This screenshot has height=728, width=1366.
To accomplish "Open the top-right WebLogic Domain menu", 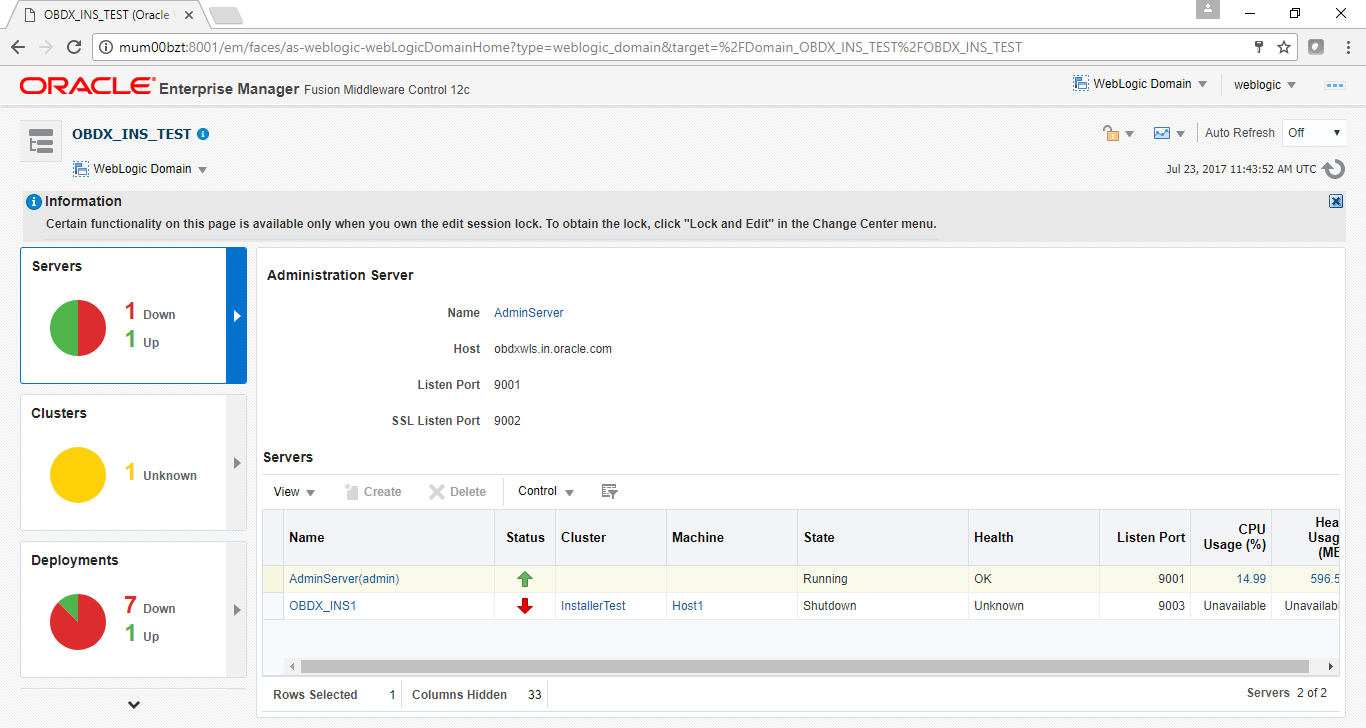I will (1140, 84).
